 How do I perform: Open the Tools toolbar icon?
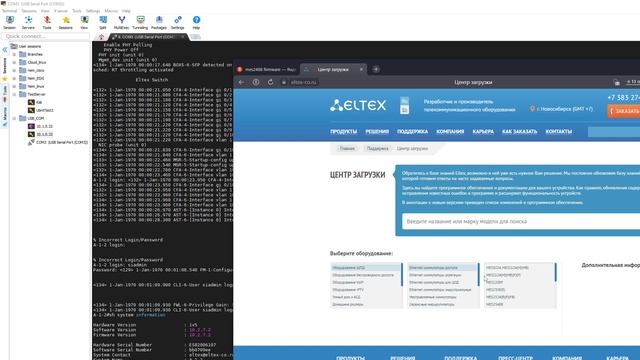(x=47, y=22)
